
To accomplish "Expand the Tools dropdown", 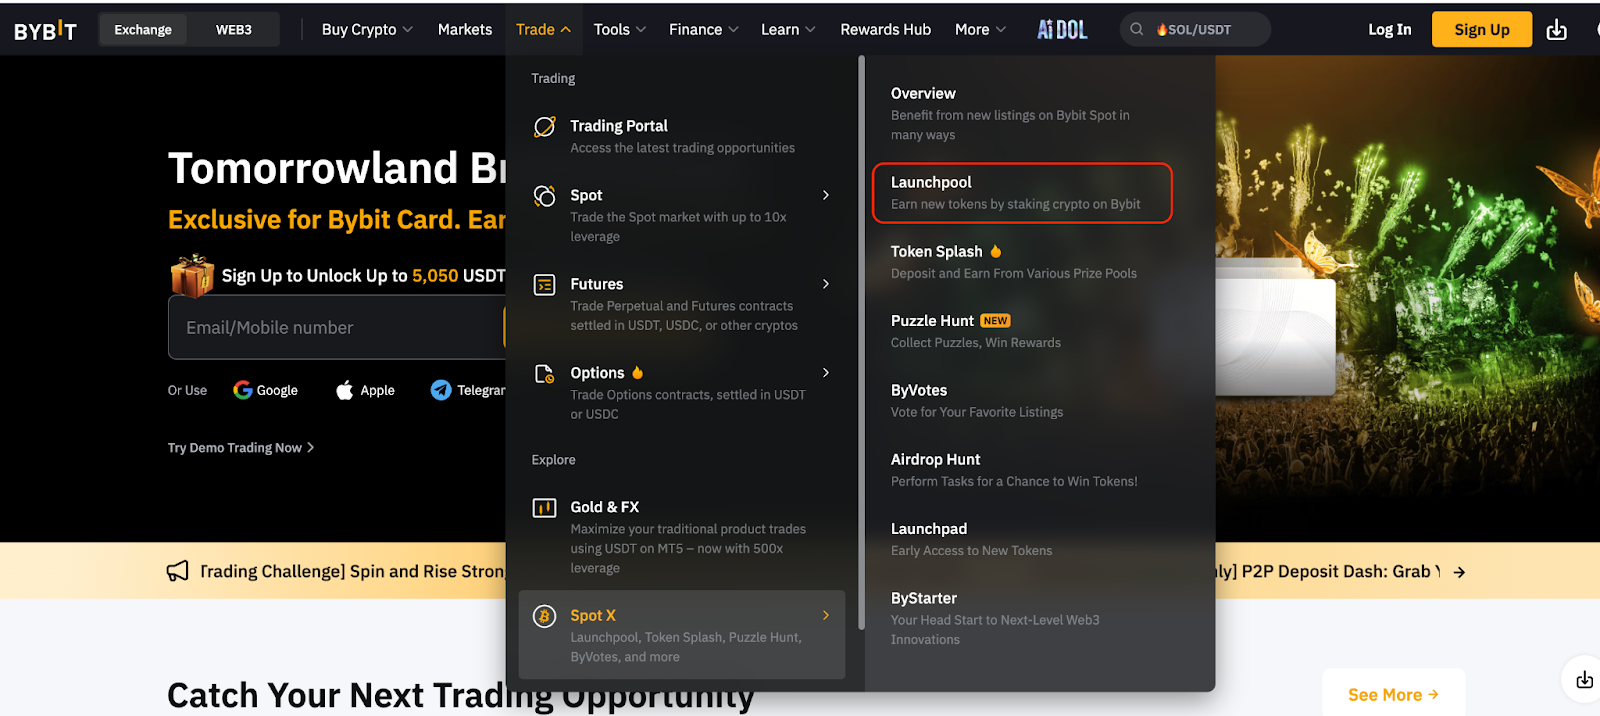I will (x=620, y=30).
